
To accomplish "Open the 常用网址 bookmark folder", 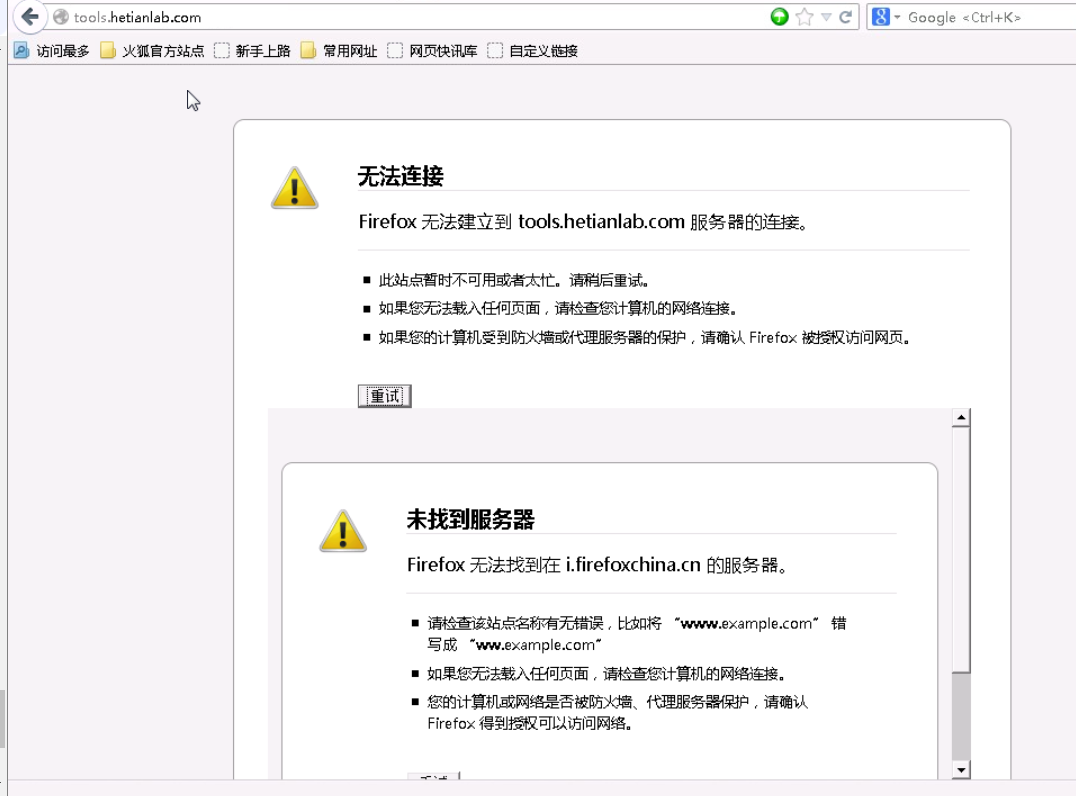I will (339, 51).
